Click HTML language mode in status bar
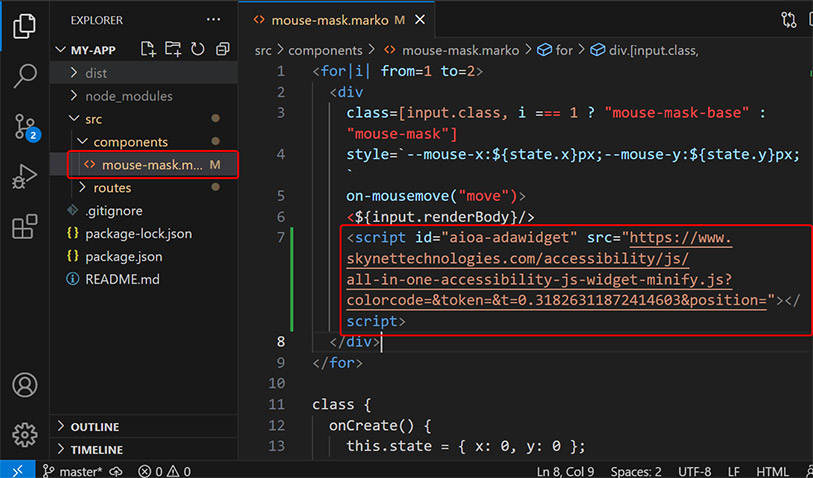This screenshot has height=478, width=813. (x=772, y=471)
